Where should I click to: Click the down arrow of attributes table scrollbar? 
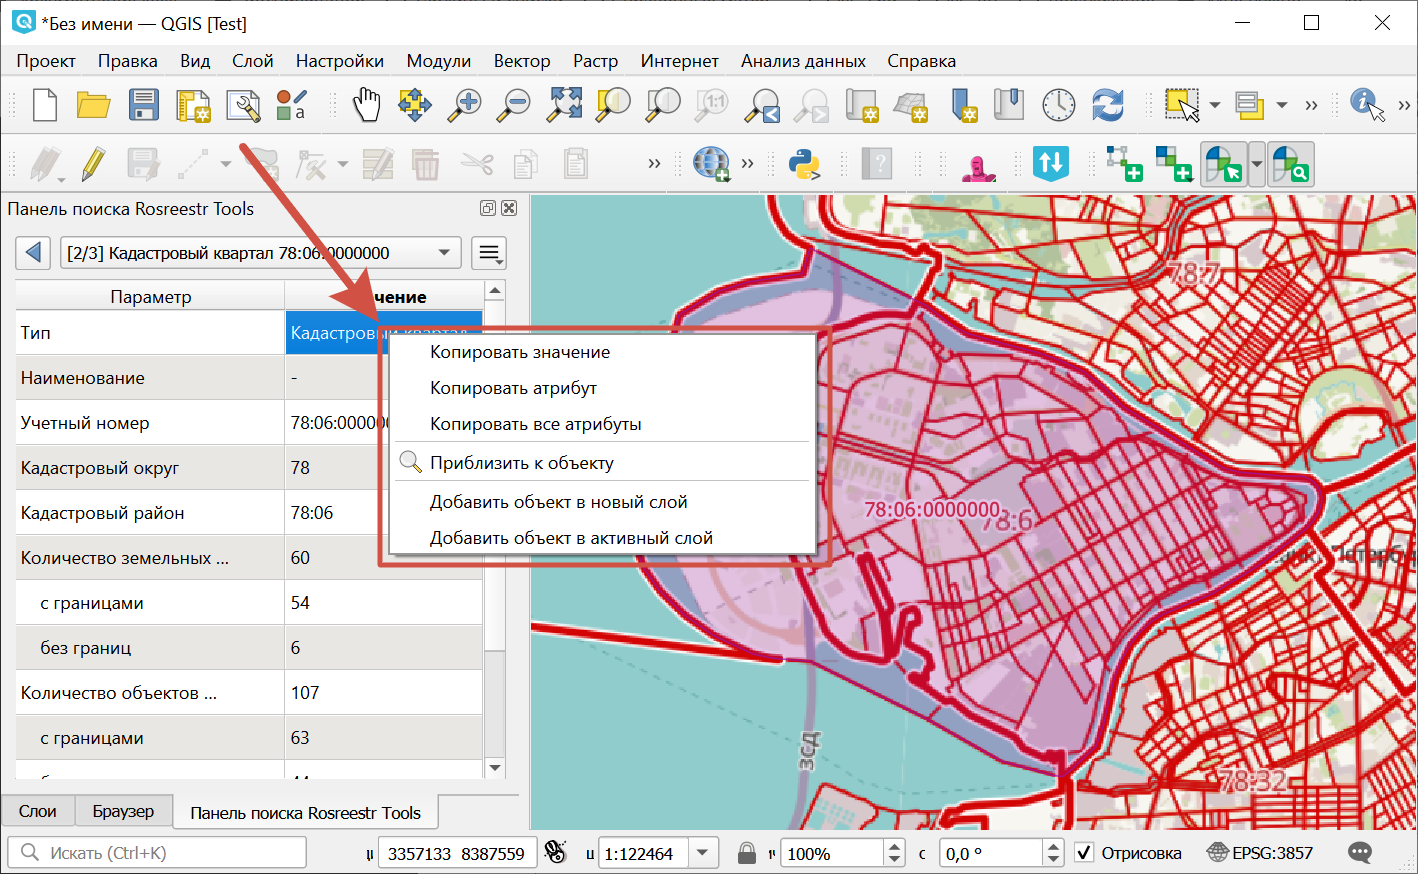tap(494, 768)
